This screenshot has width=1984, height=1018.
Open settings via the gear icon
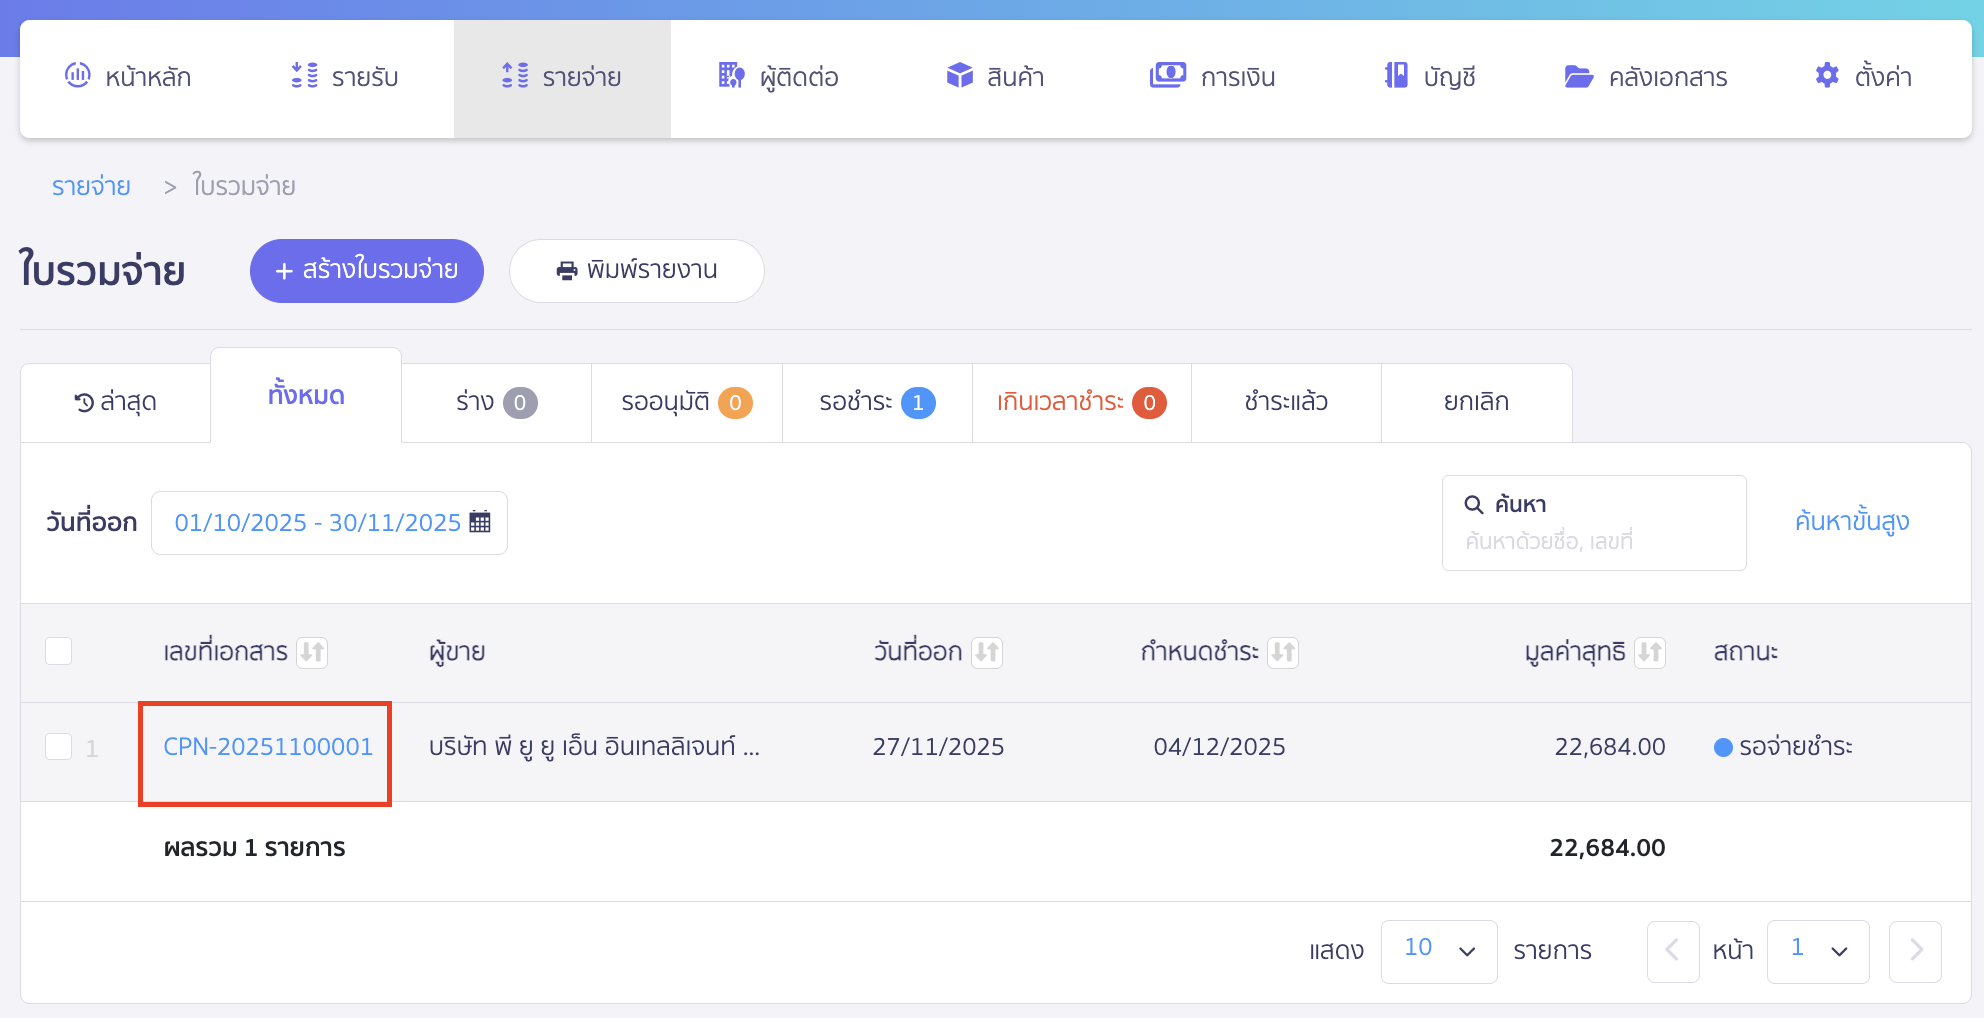(x=1827, y=76)
